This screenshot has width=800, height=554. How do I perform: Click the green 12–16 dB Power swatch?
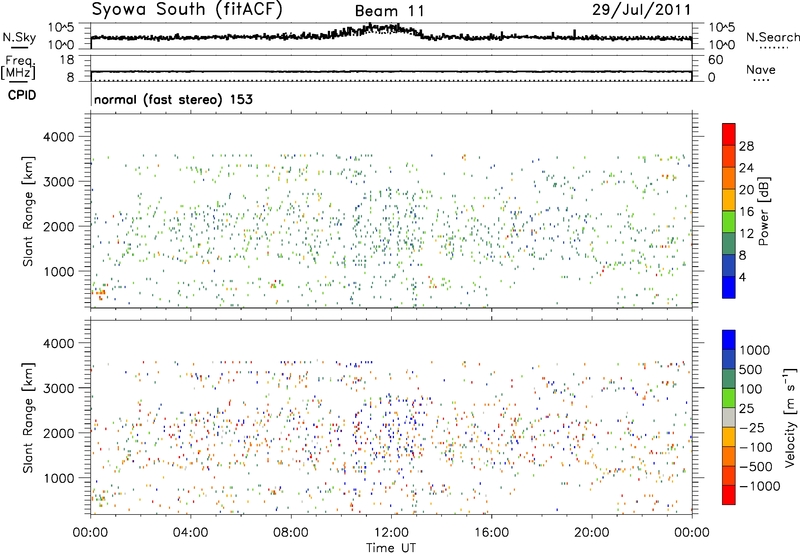pos(729,222)
